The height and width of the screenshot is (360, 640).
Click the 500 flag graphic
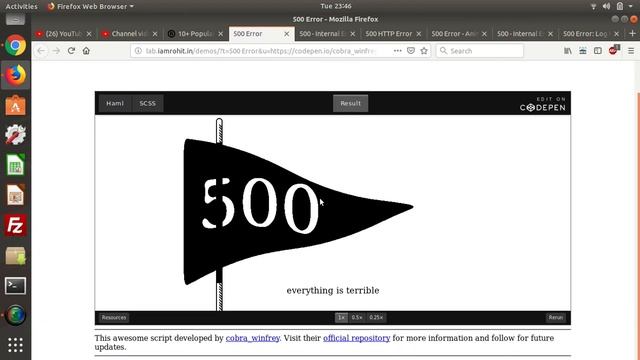pyautogui.click(x=298, y=211)
